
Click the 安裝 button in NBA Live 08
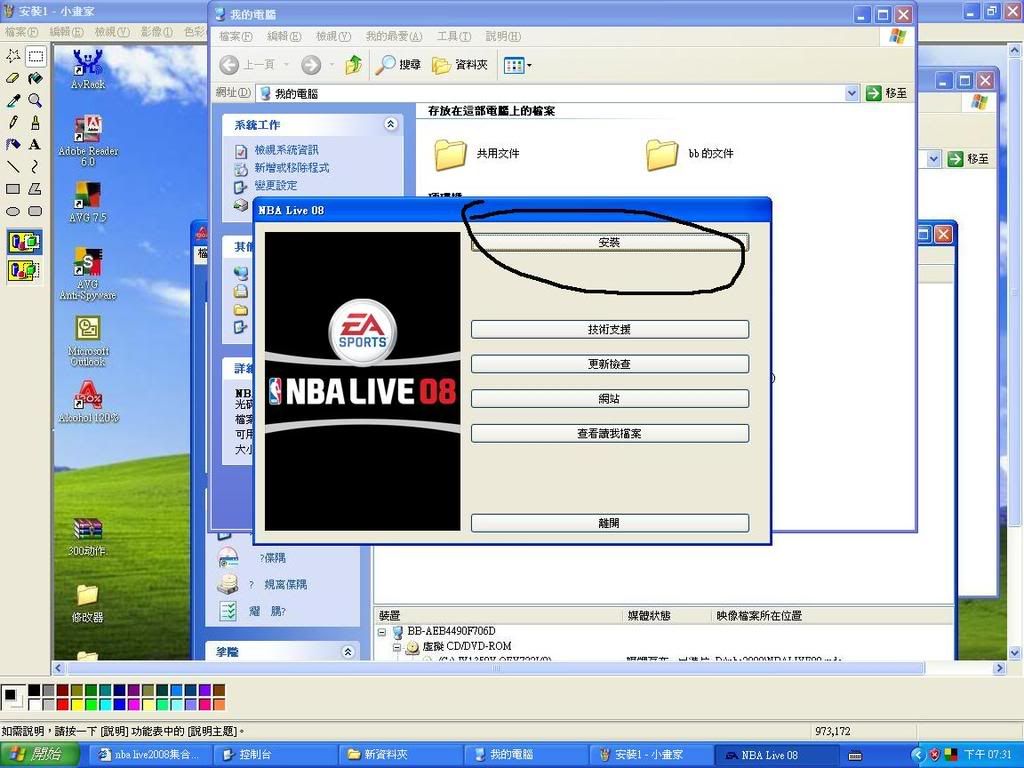coord(609,242)
